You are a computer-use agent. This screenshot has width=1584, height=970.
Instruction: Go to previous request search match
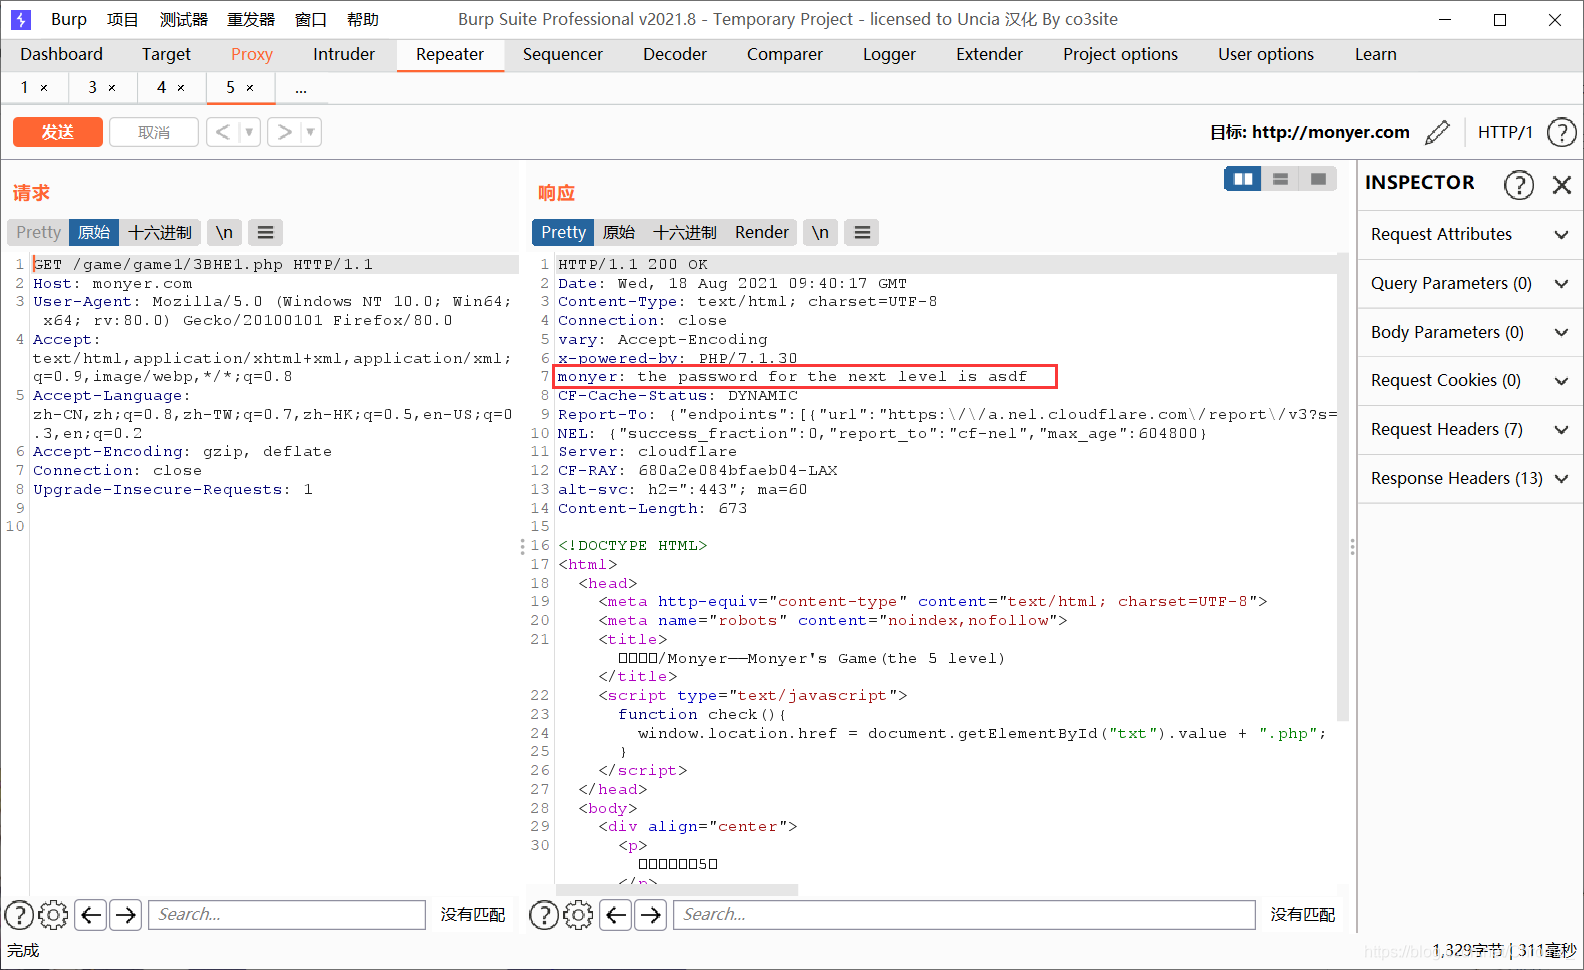(x=91, y=914)
